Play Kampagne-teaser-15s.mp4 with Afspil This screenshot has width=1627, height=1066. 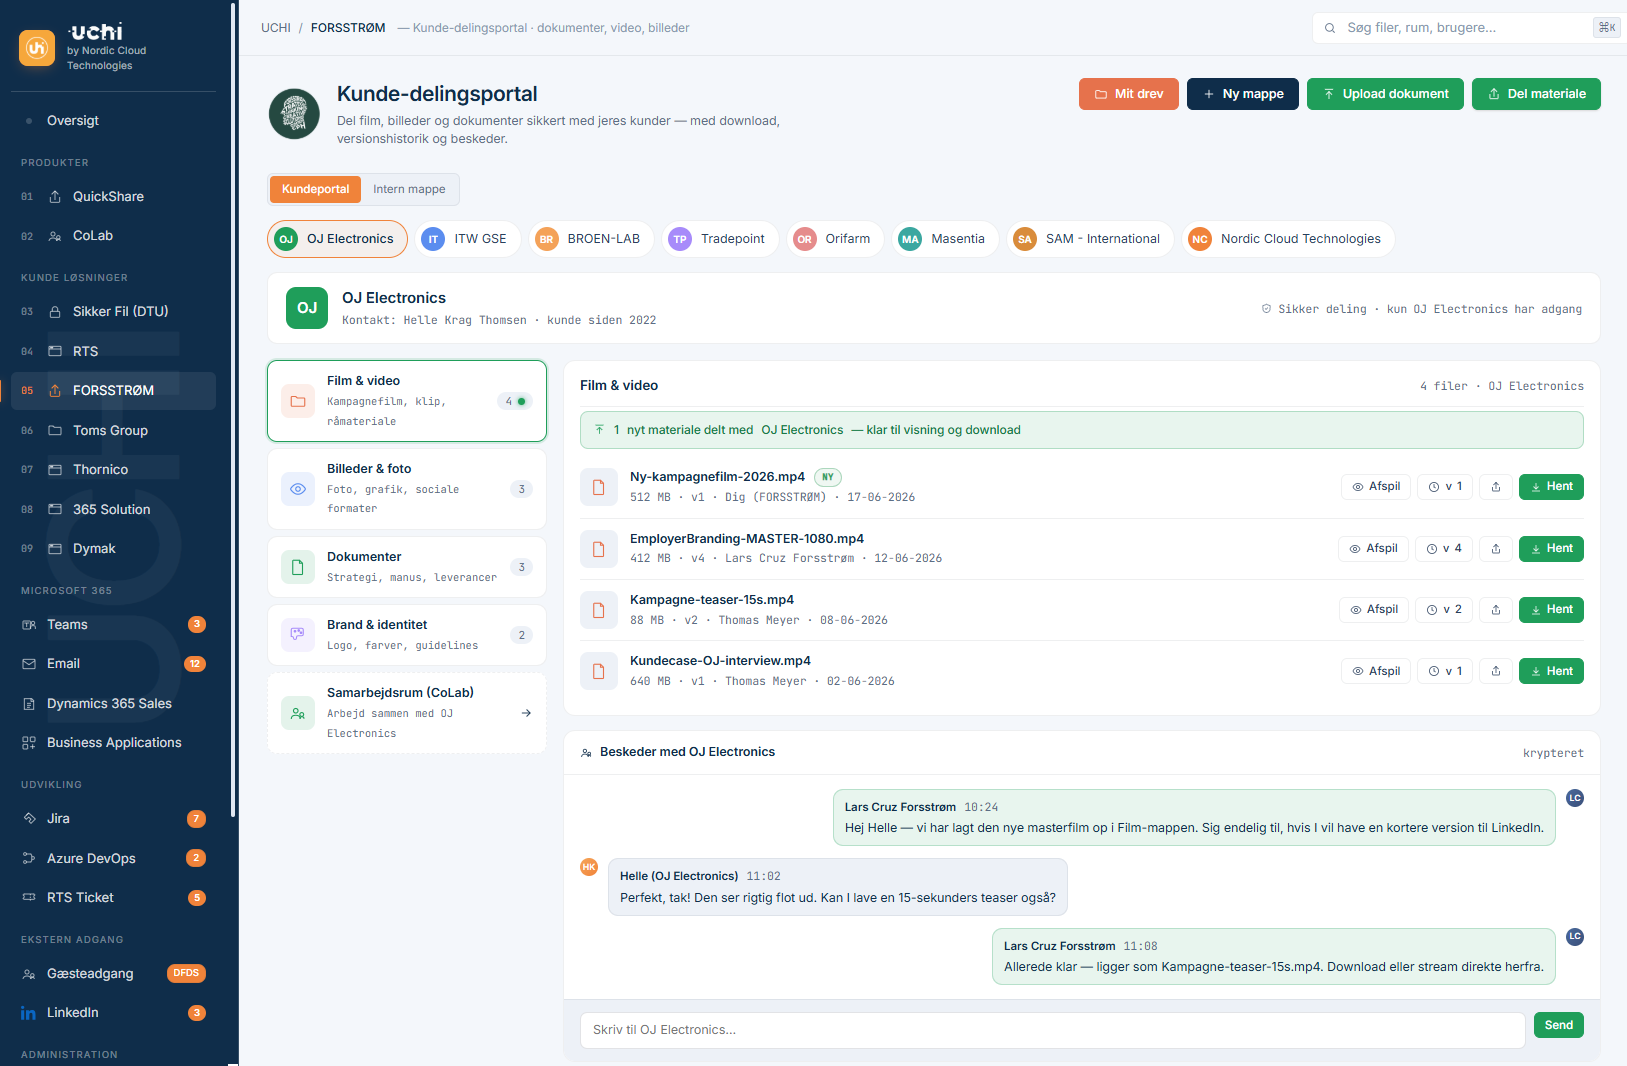click(1374, 610)
